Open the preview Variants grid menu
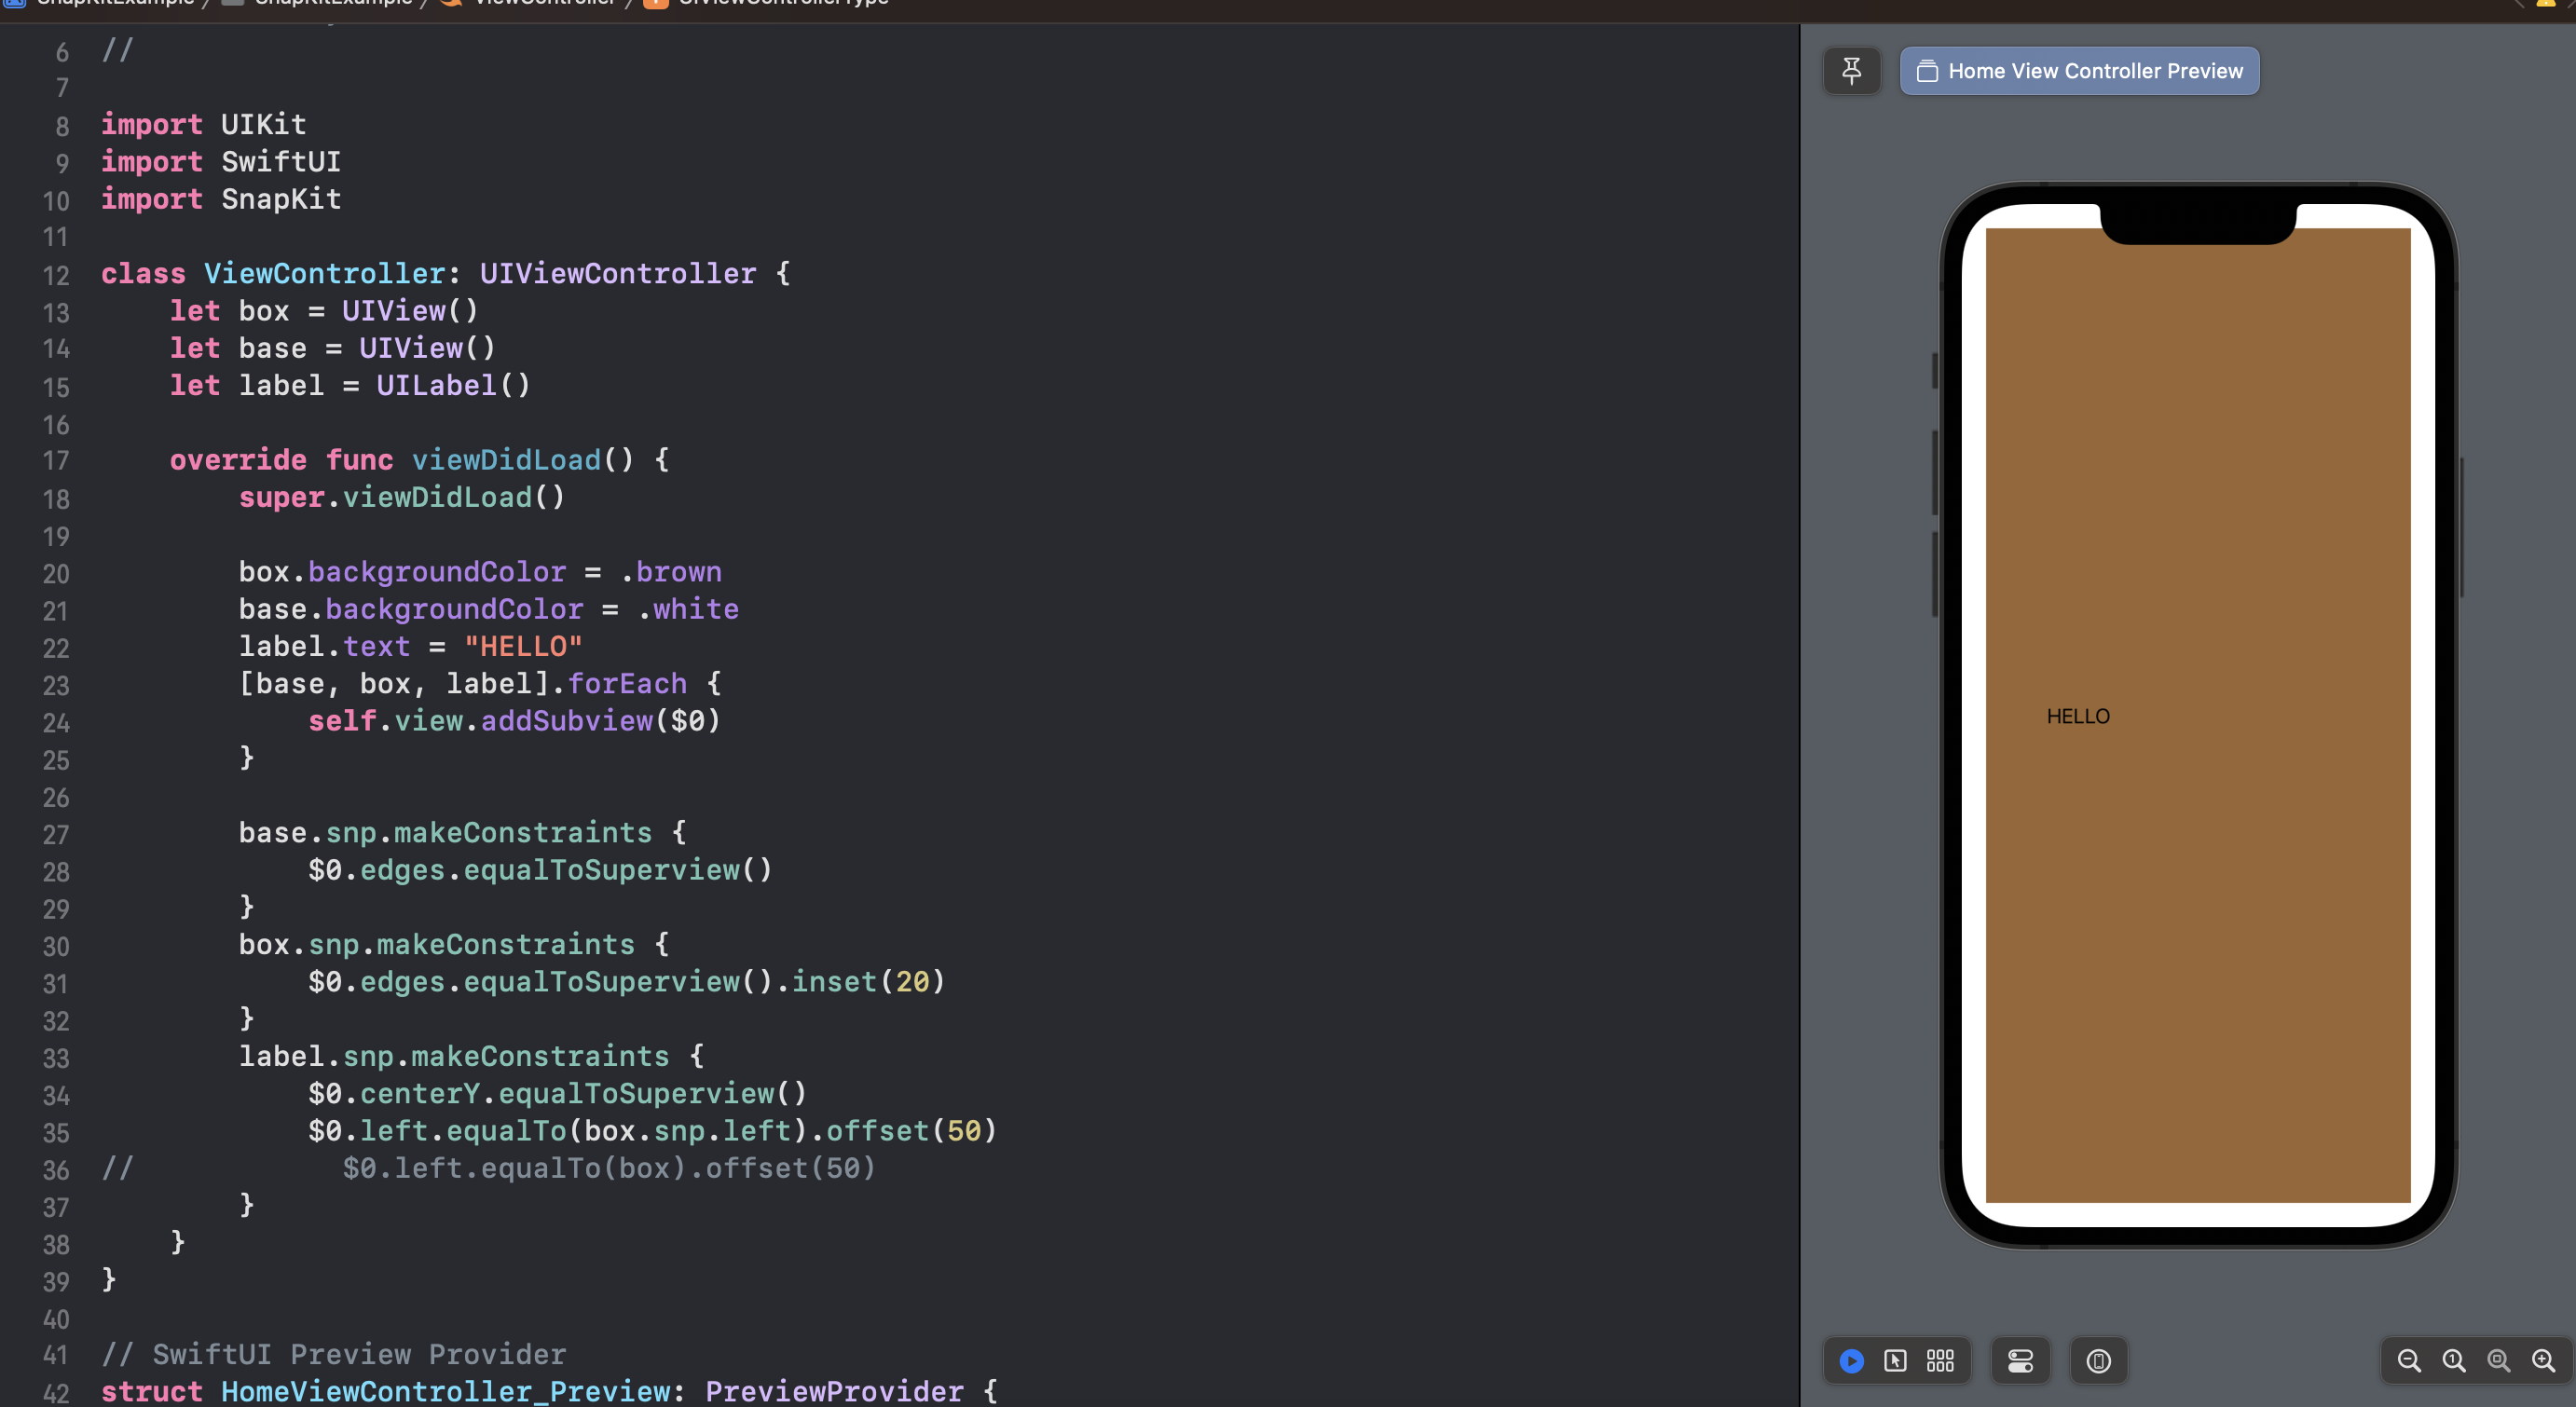Image resolution: width=2576 pixels, height=1407 pixels. pos(1940,1360)
